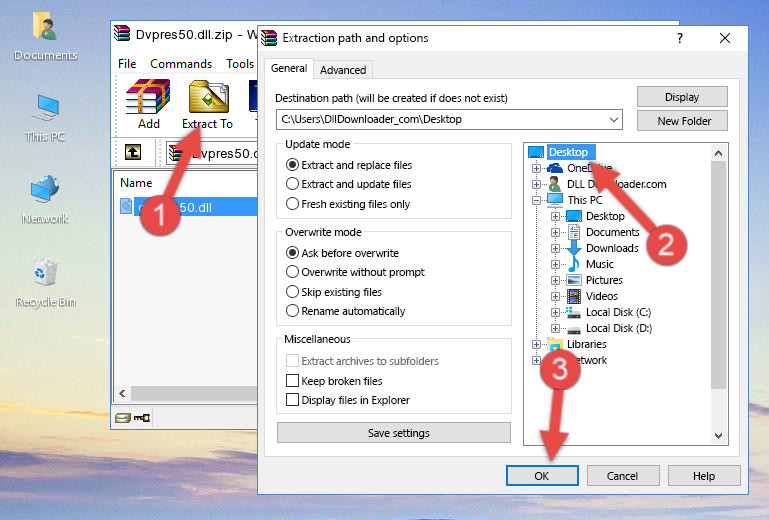The width and height of the screenshot is (769, 520).
Task: Click the Add archive toolbar icon
Action: [148, 97]
